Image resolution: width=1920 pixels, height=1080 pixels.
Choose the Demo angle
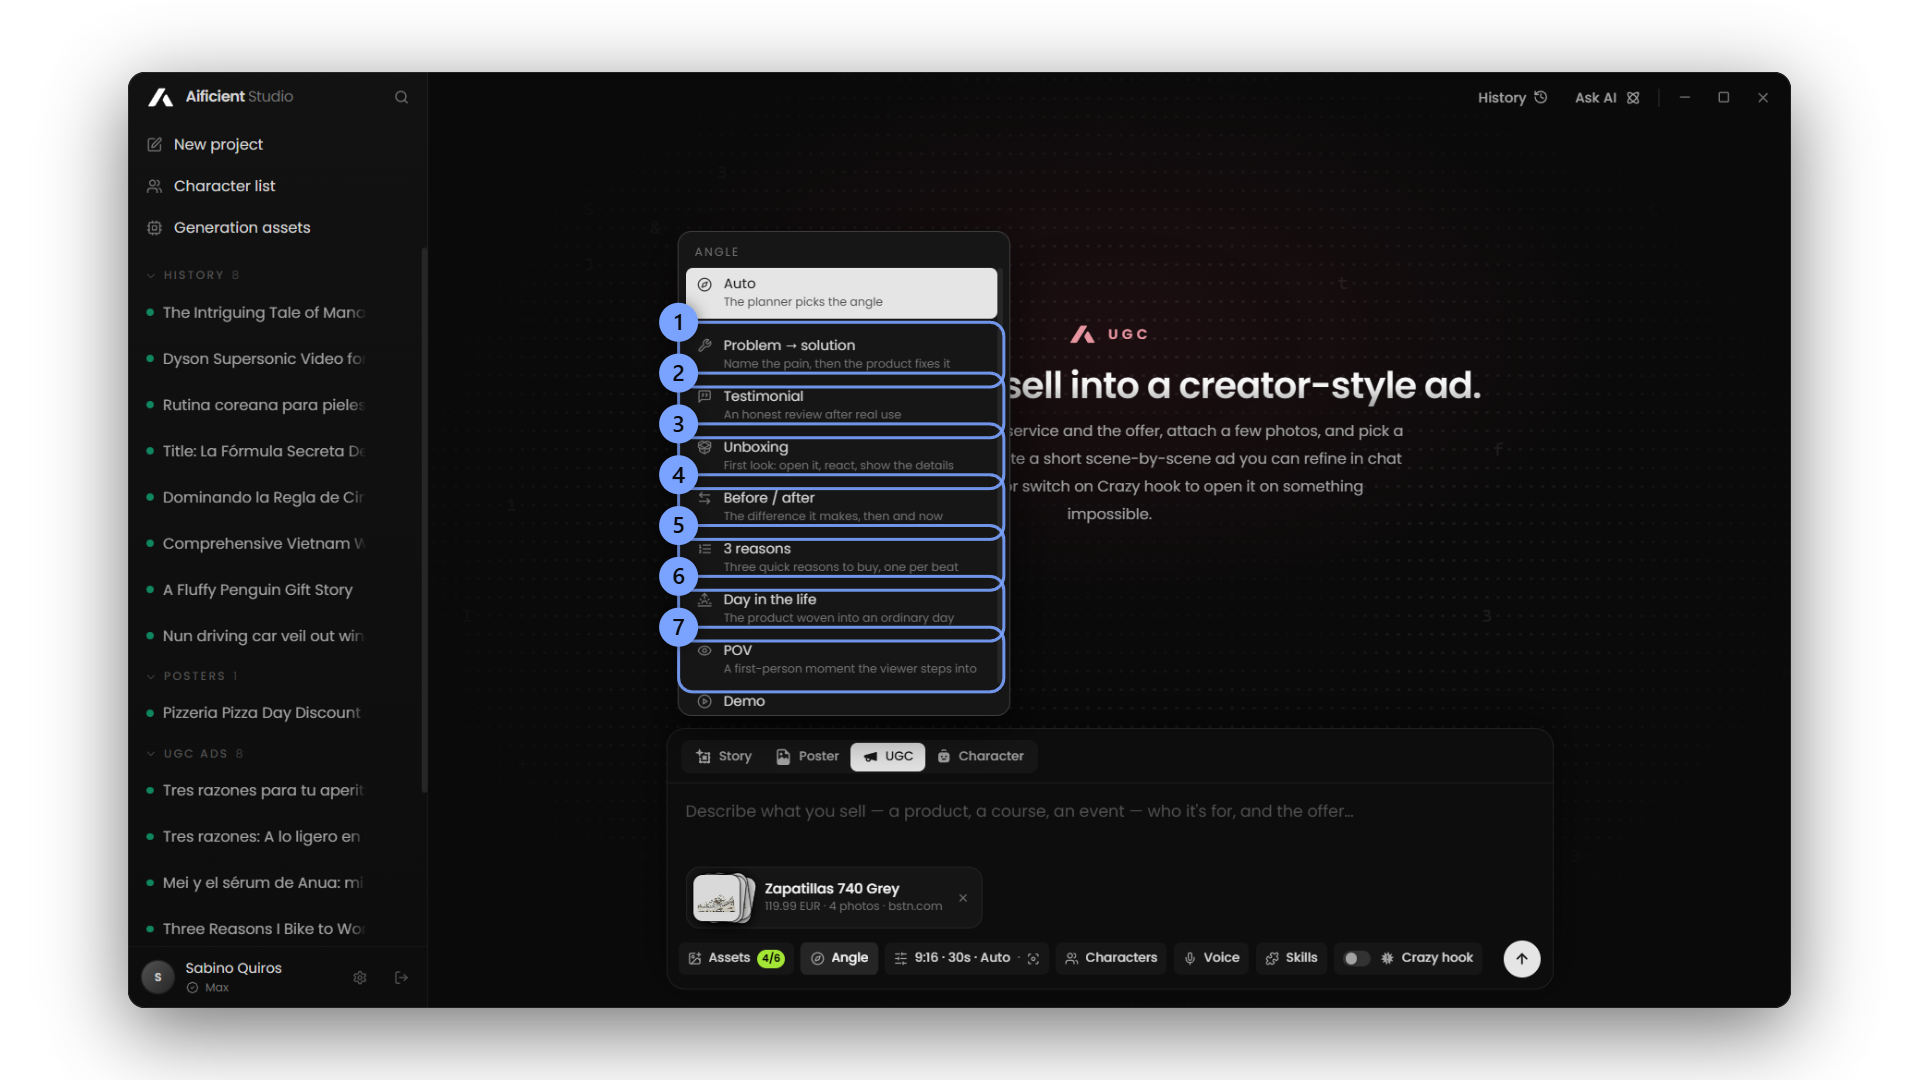[x=841, y=702]
